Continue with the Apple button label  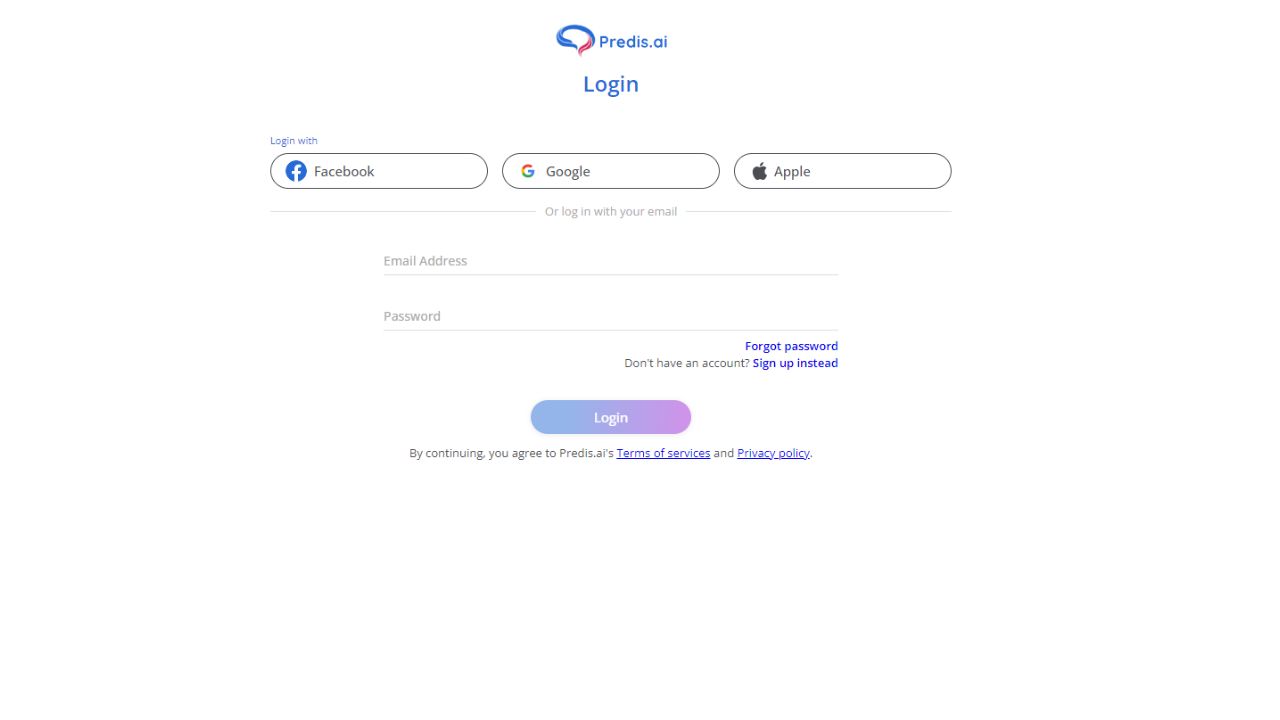pos(792,171)
